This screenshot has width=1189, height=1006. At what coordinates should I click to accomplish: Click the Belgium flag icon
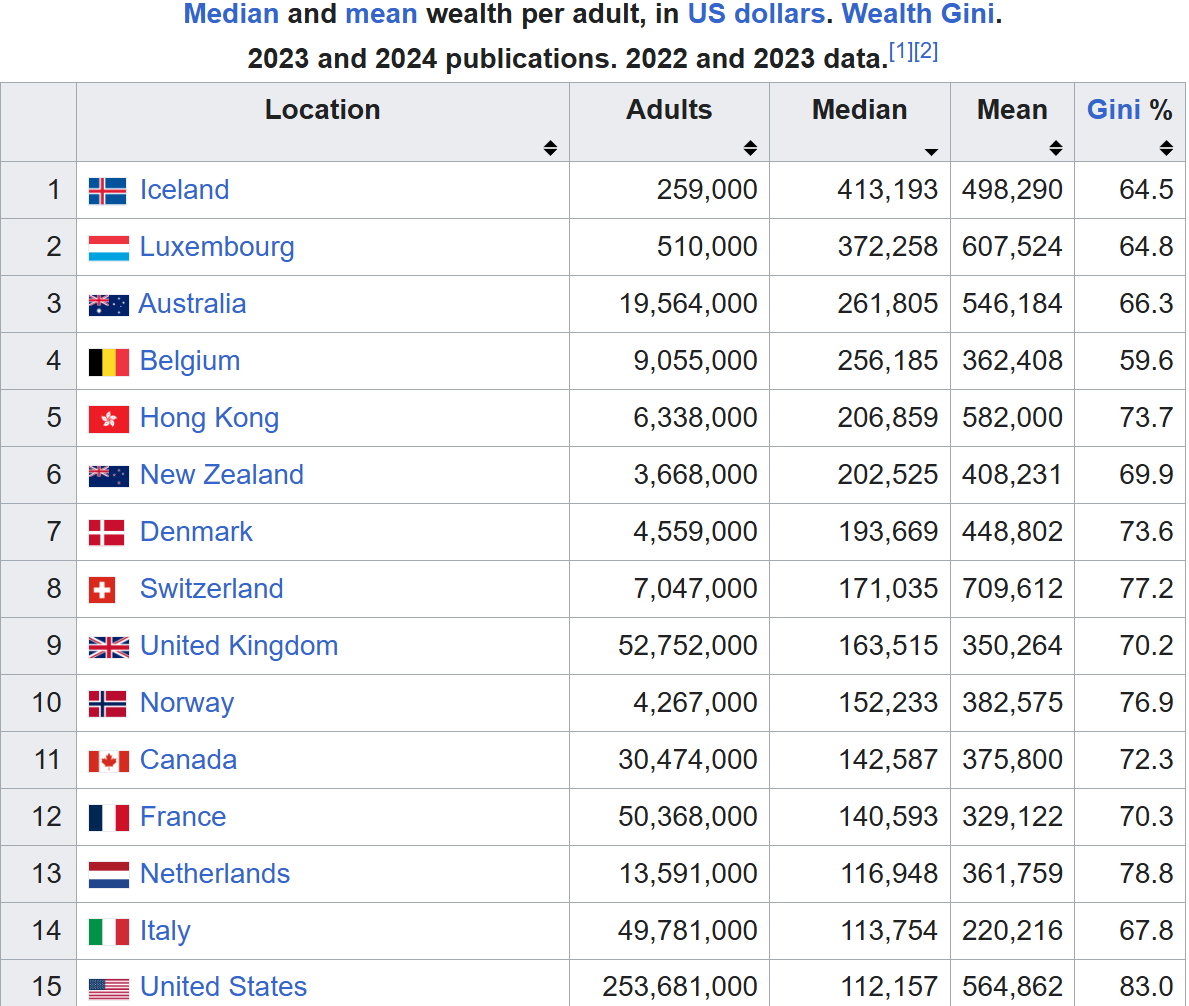pos(108,362)
